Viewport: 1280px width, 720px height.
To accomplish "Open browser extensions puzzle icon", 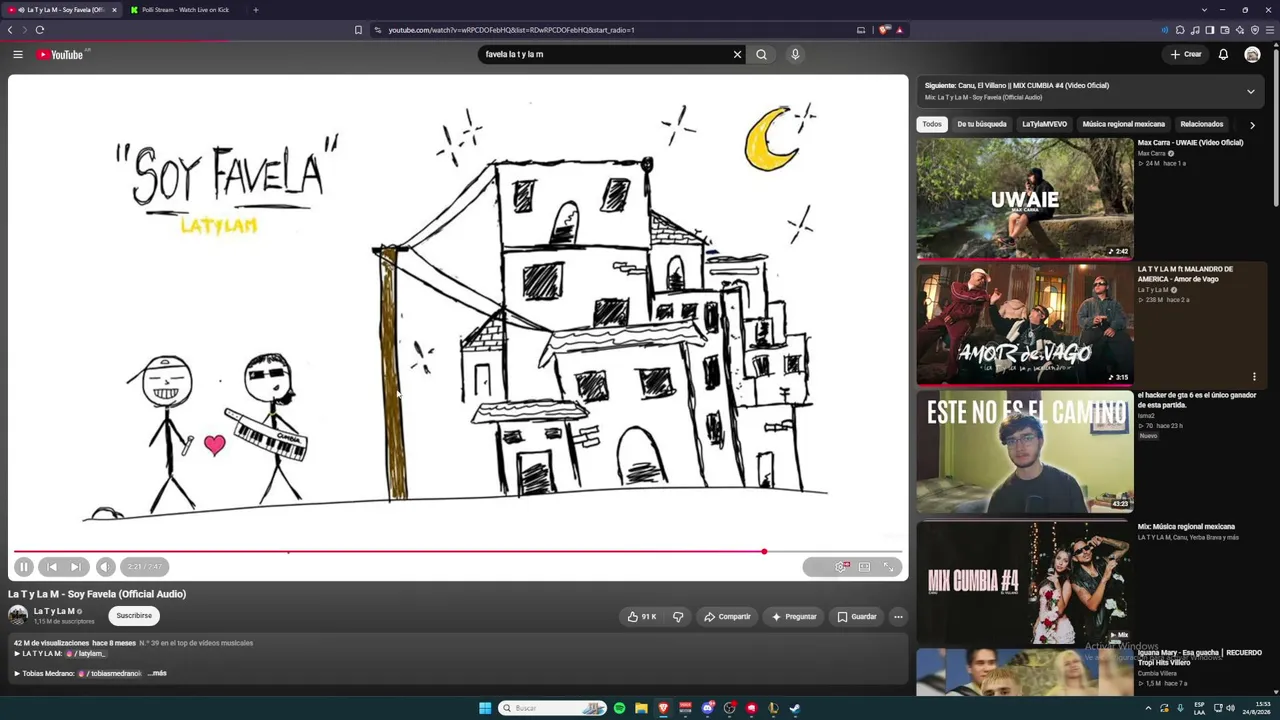I will [x=1180, y=30].
